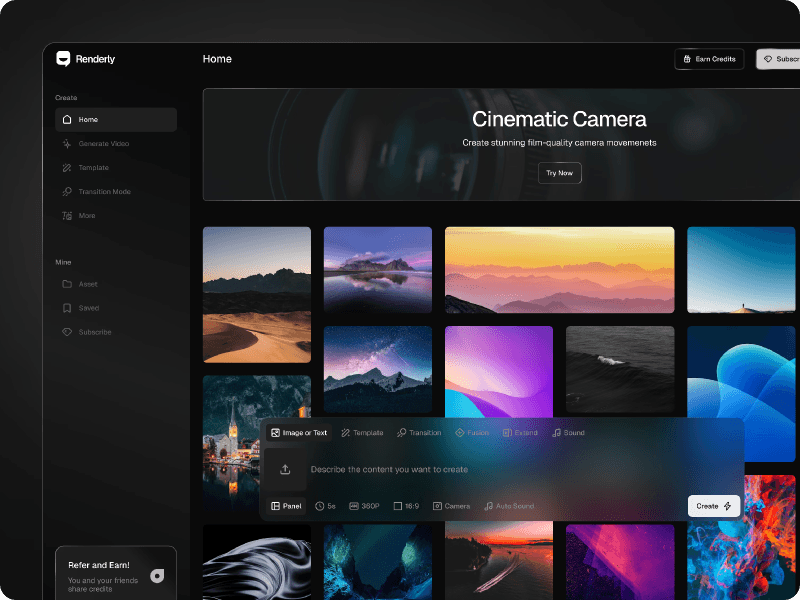Click the Create button
Image resolution: width=800 pixels, height=600 pixels.
tap(714, 506)
